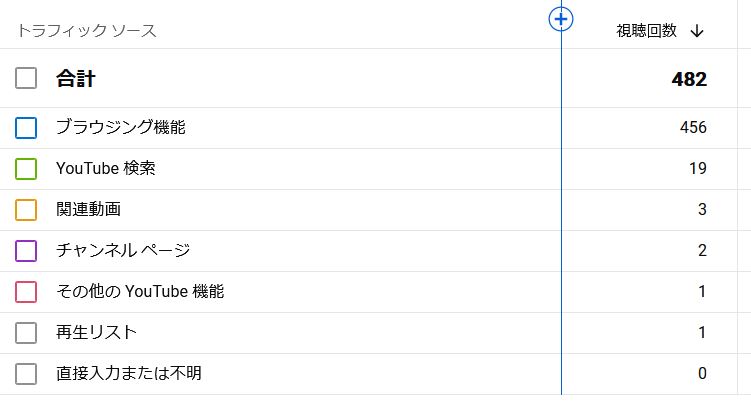Toggle the 再生リスト checkbox
This screenshot has height=406, width=751.
tap(27, 333)
